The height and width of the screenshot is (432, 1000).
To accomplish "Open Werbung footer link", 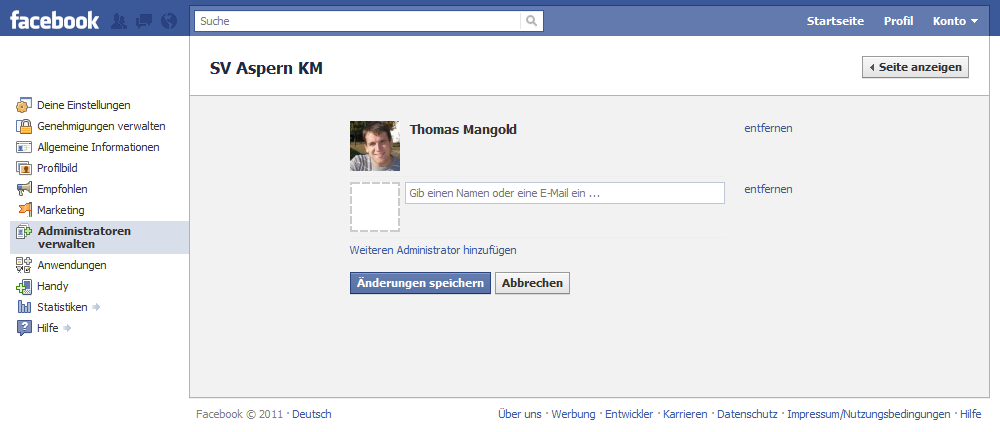I will click(573, 414).
